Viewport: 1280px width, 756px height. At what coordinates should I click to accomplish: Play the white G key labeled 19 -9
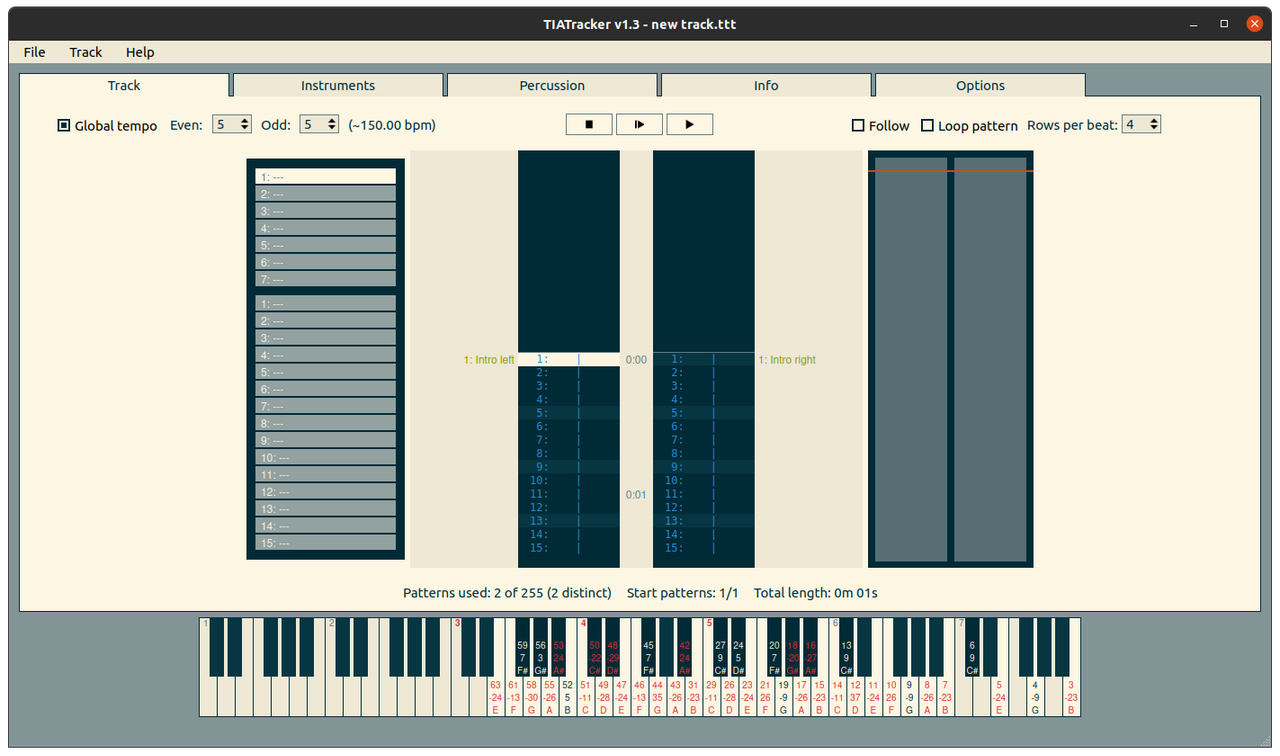point(783,697)
